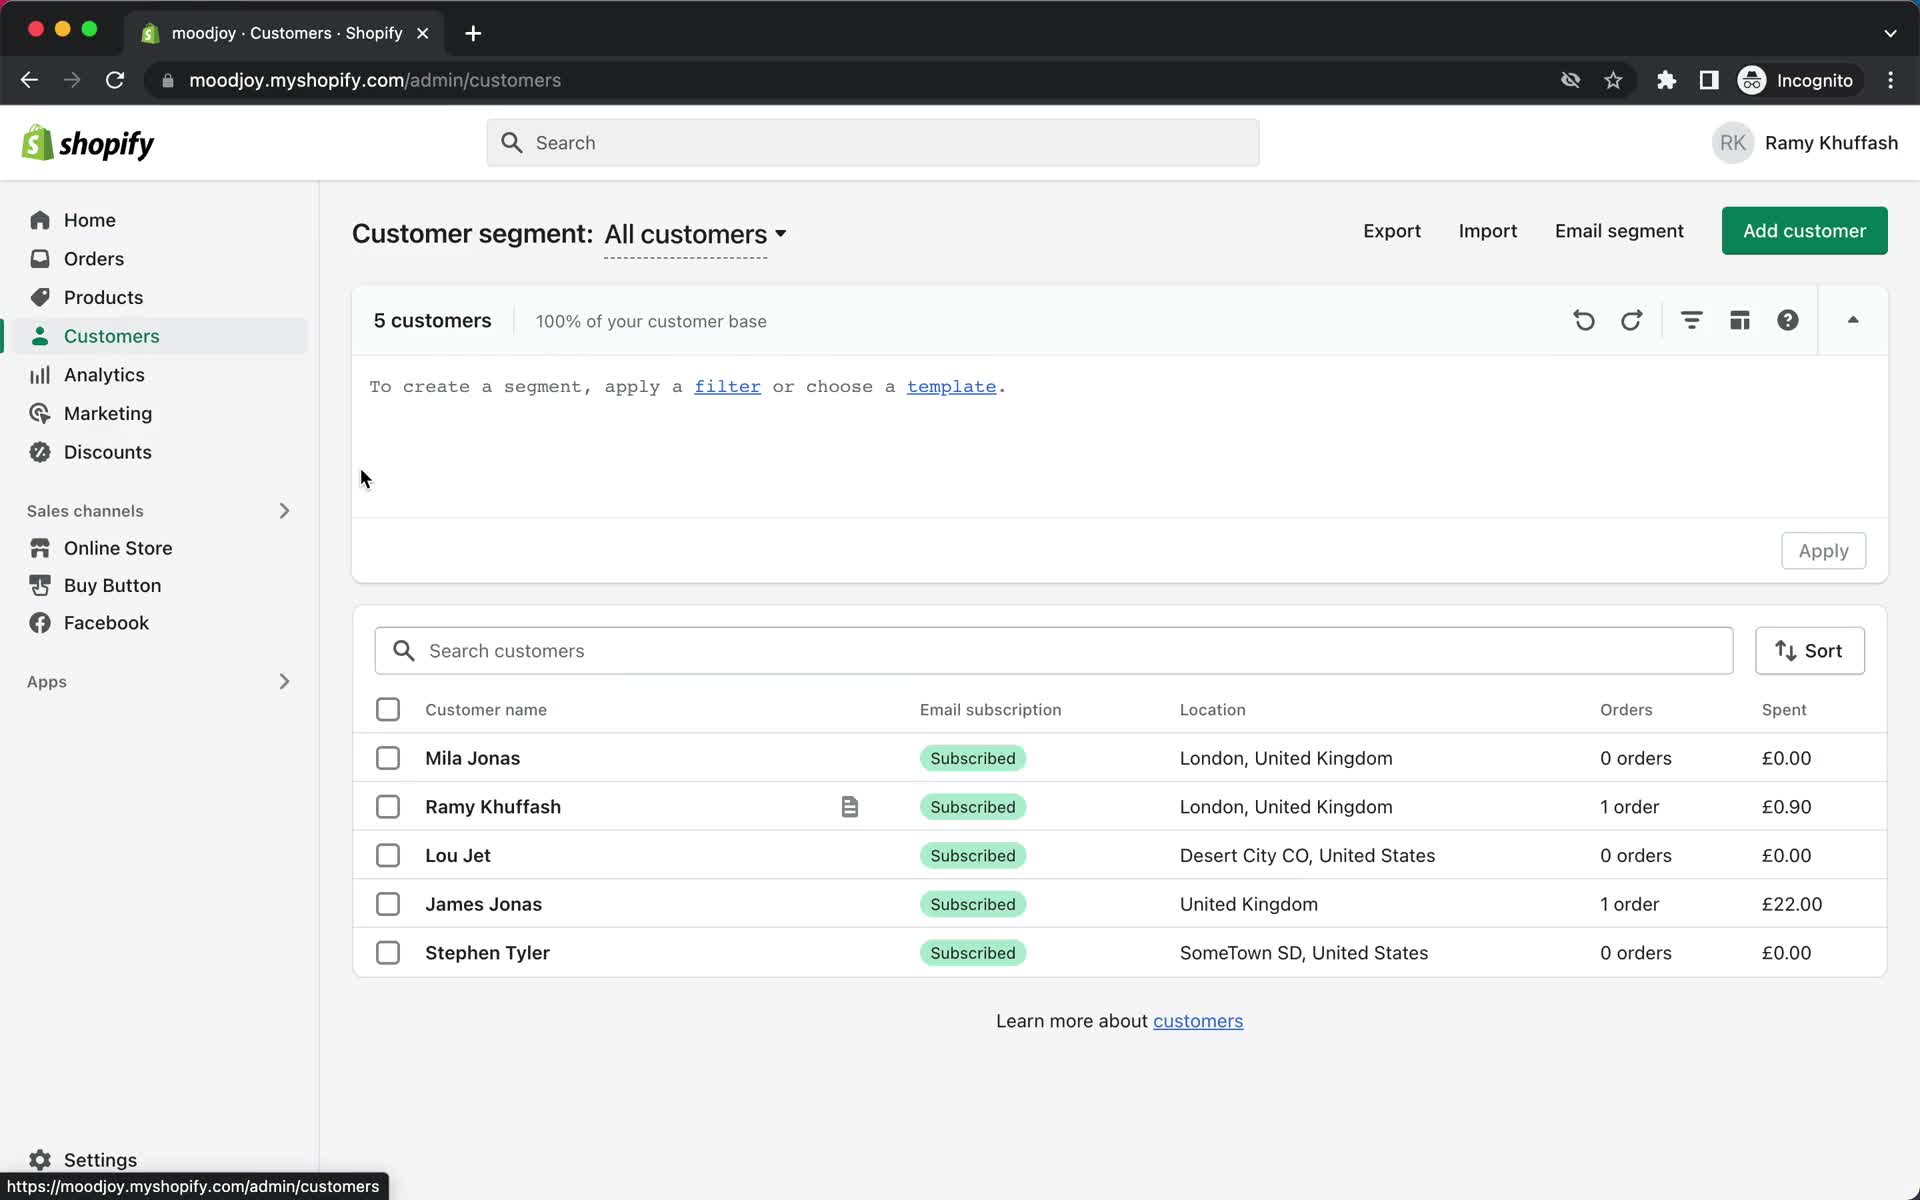
Task: Toggle the select all customers checkbox
Action: 387,709
